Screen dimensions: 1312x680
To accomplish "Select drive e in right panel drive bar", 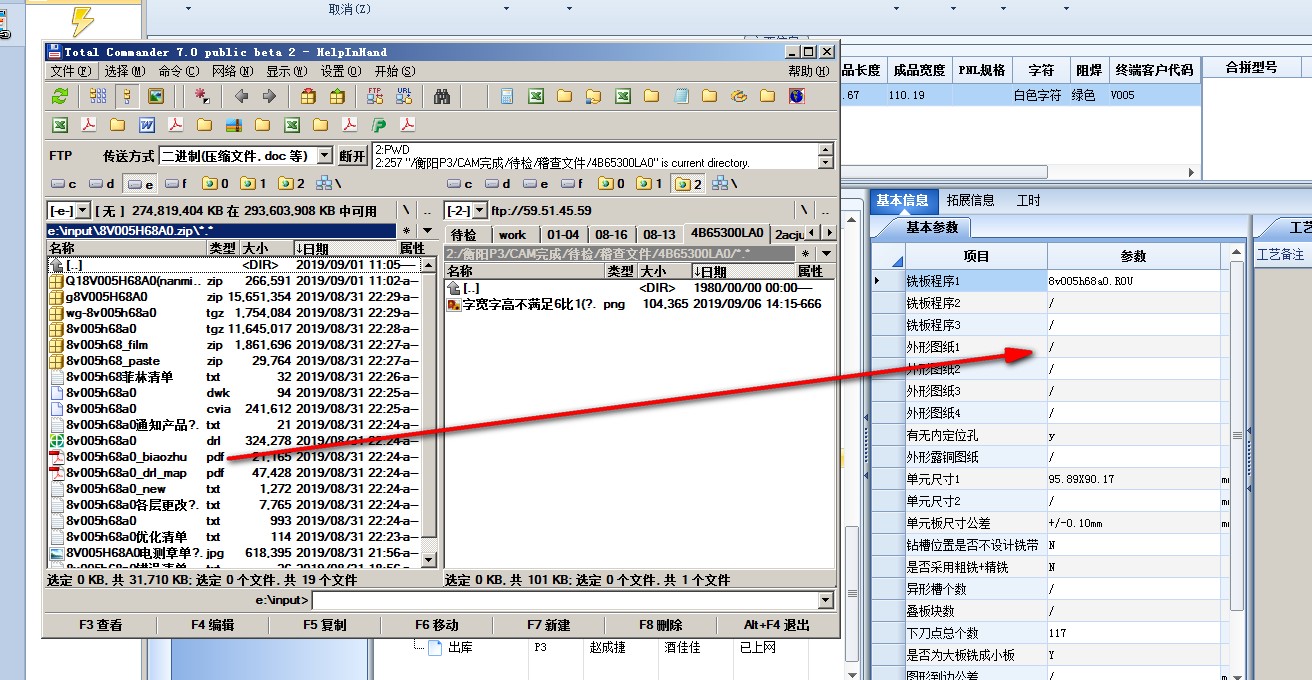I will point(535,184).
